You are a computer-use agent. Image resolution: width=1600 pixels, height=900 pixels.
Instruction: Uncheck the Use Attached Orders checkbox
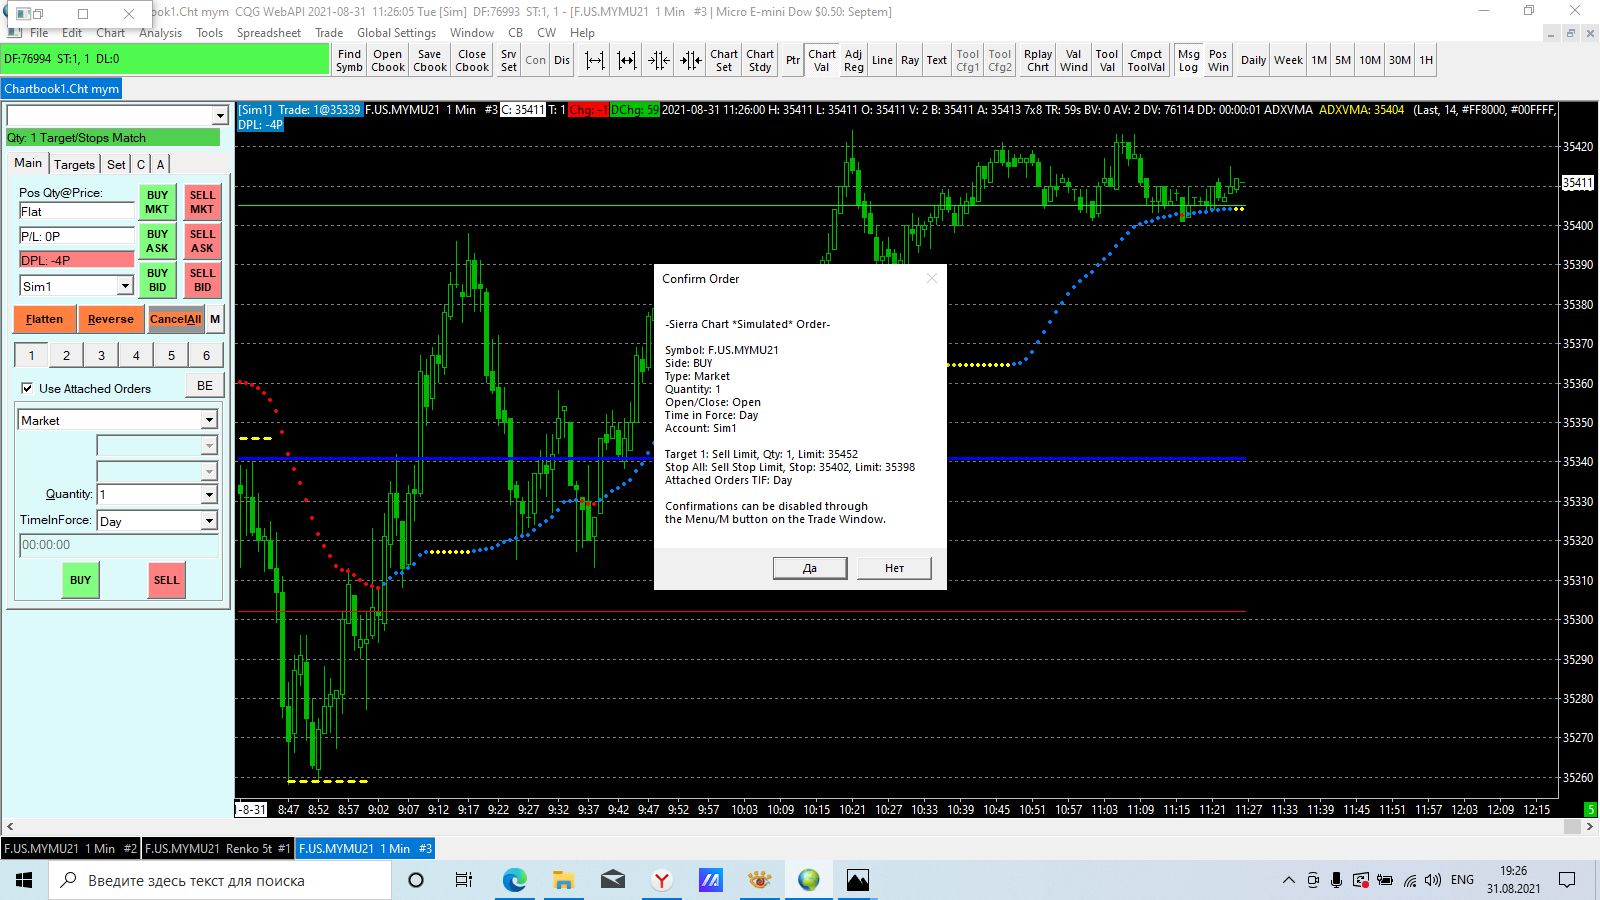point(27,388)
